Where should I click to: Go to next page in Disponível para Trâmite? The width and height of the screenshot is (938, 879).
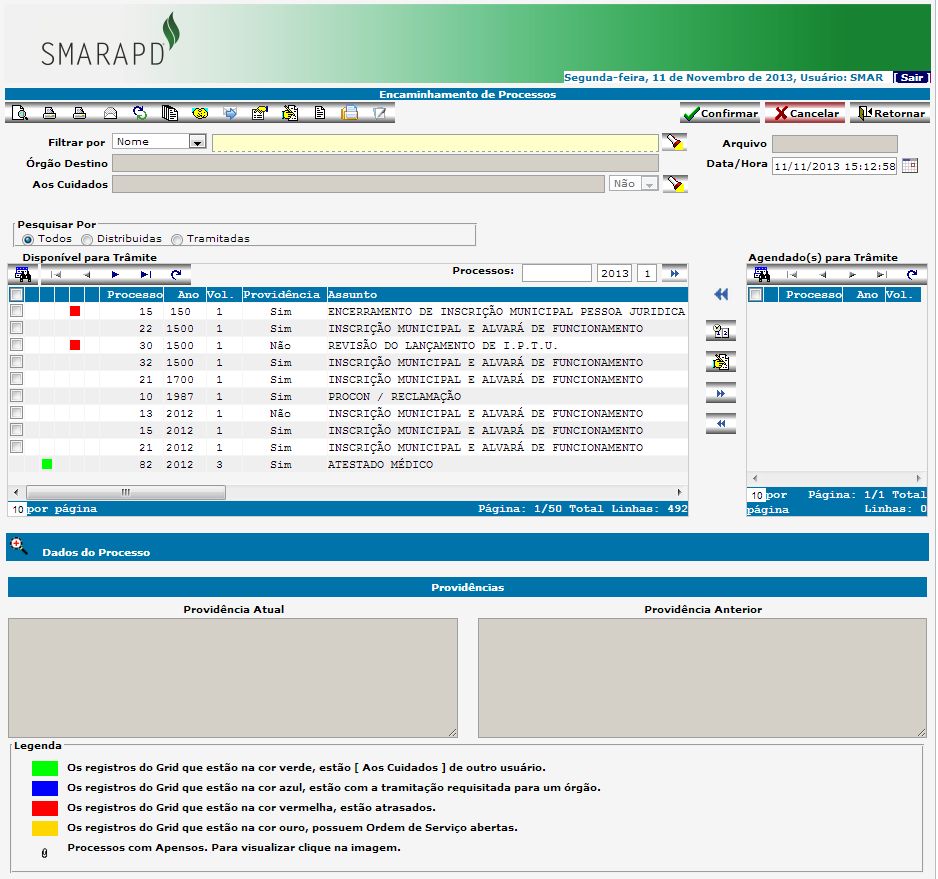click(115, 275)
